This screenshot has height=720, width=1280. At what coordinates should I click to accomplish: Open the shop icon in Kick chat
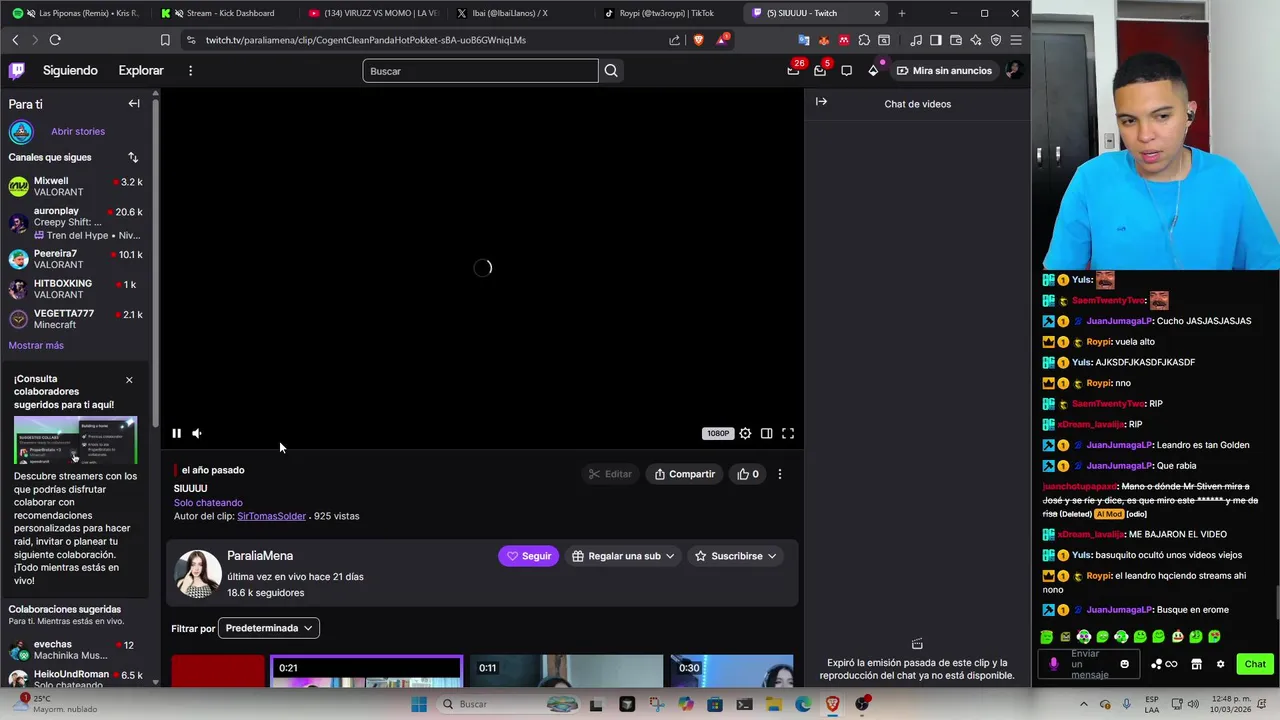click(1196, 664)
